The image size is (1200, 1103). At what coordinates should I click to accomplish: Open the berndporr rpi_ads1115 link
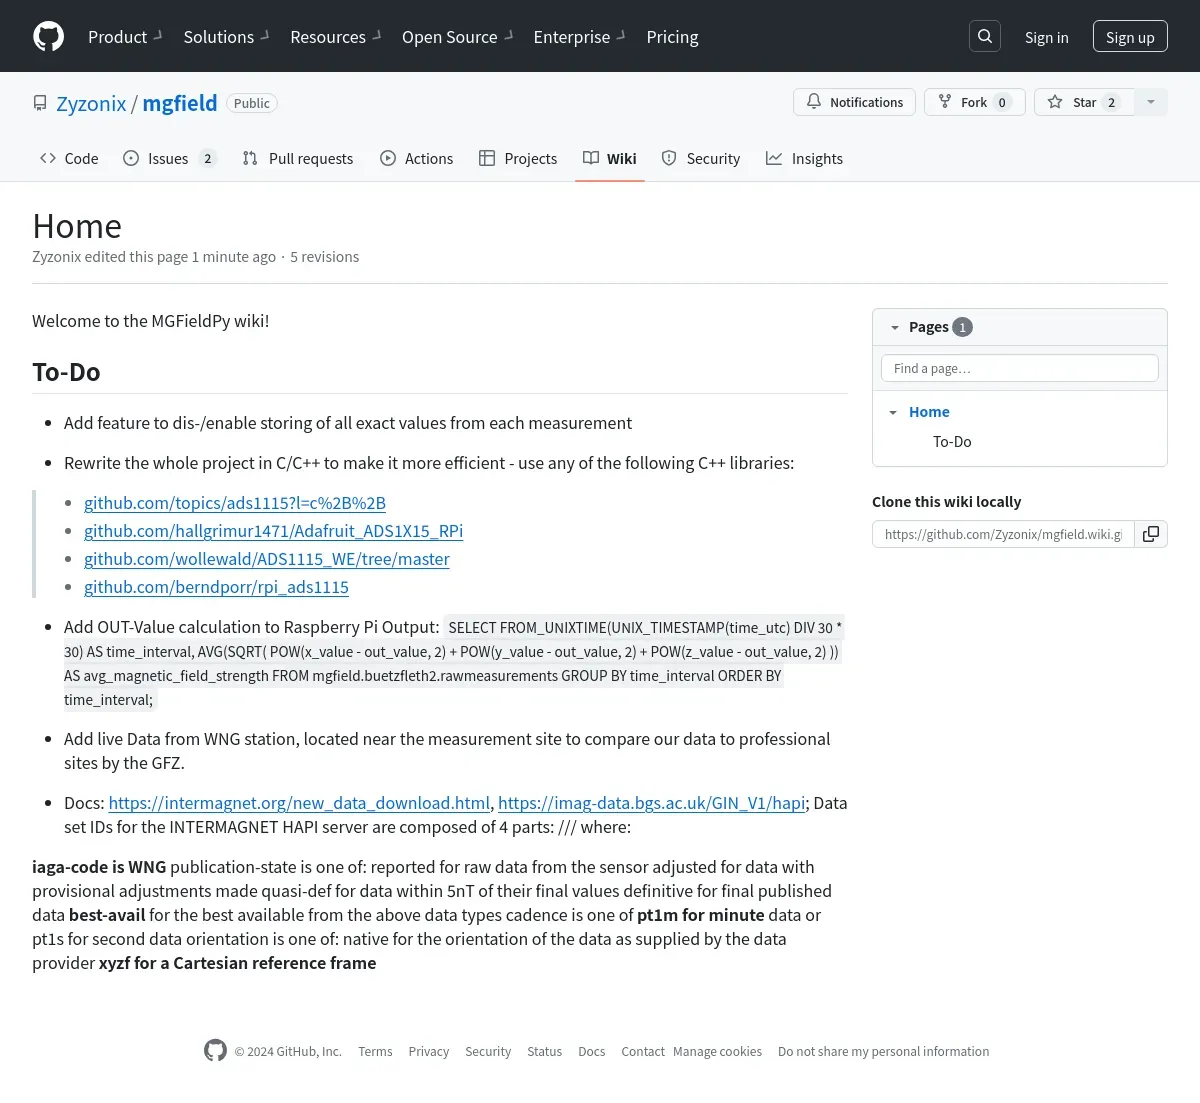(x=216, y=587)
